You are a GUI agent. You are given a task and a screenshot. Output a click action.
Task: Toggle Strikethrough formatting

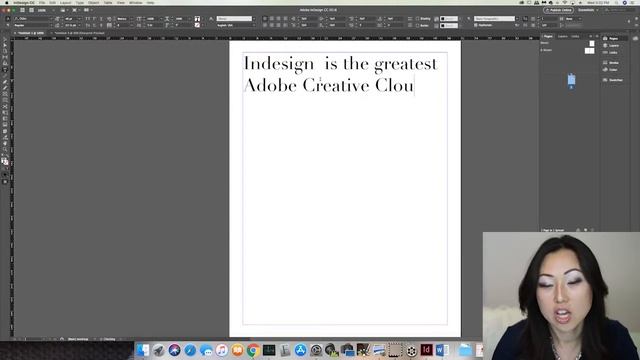pyautogui.click(x=101, y=25)
